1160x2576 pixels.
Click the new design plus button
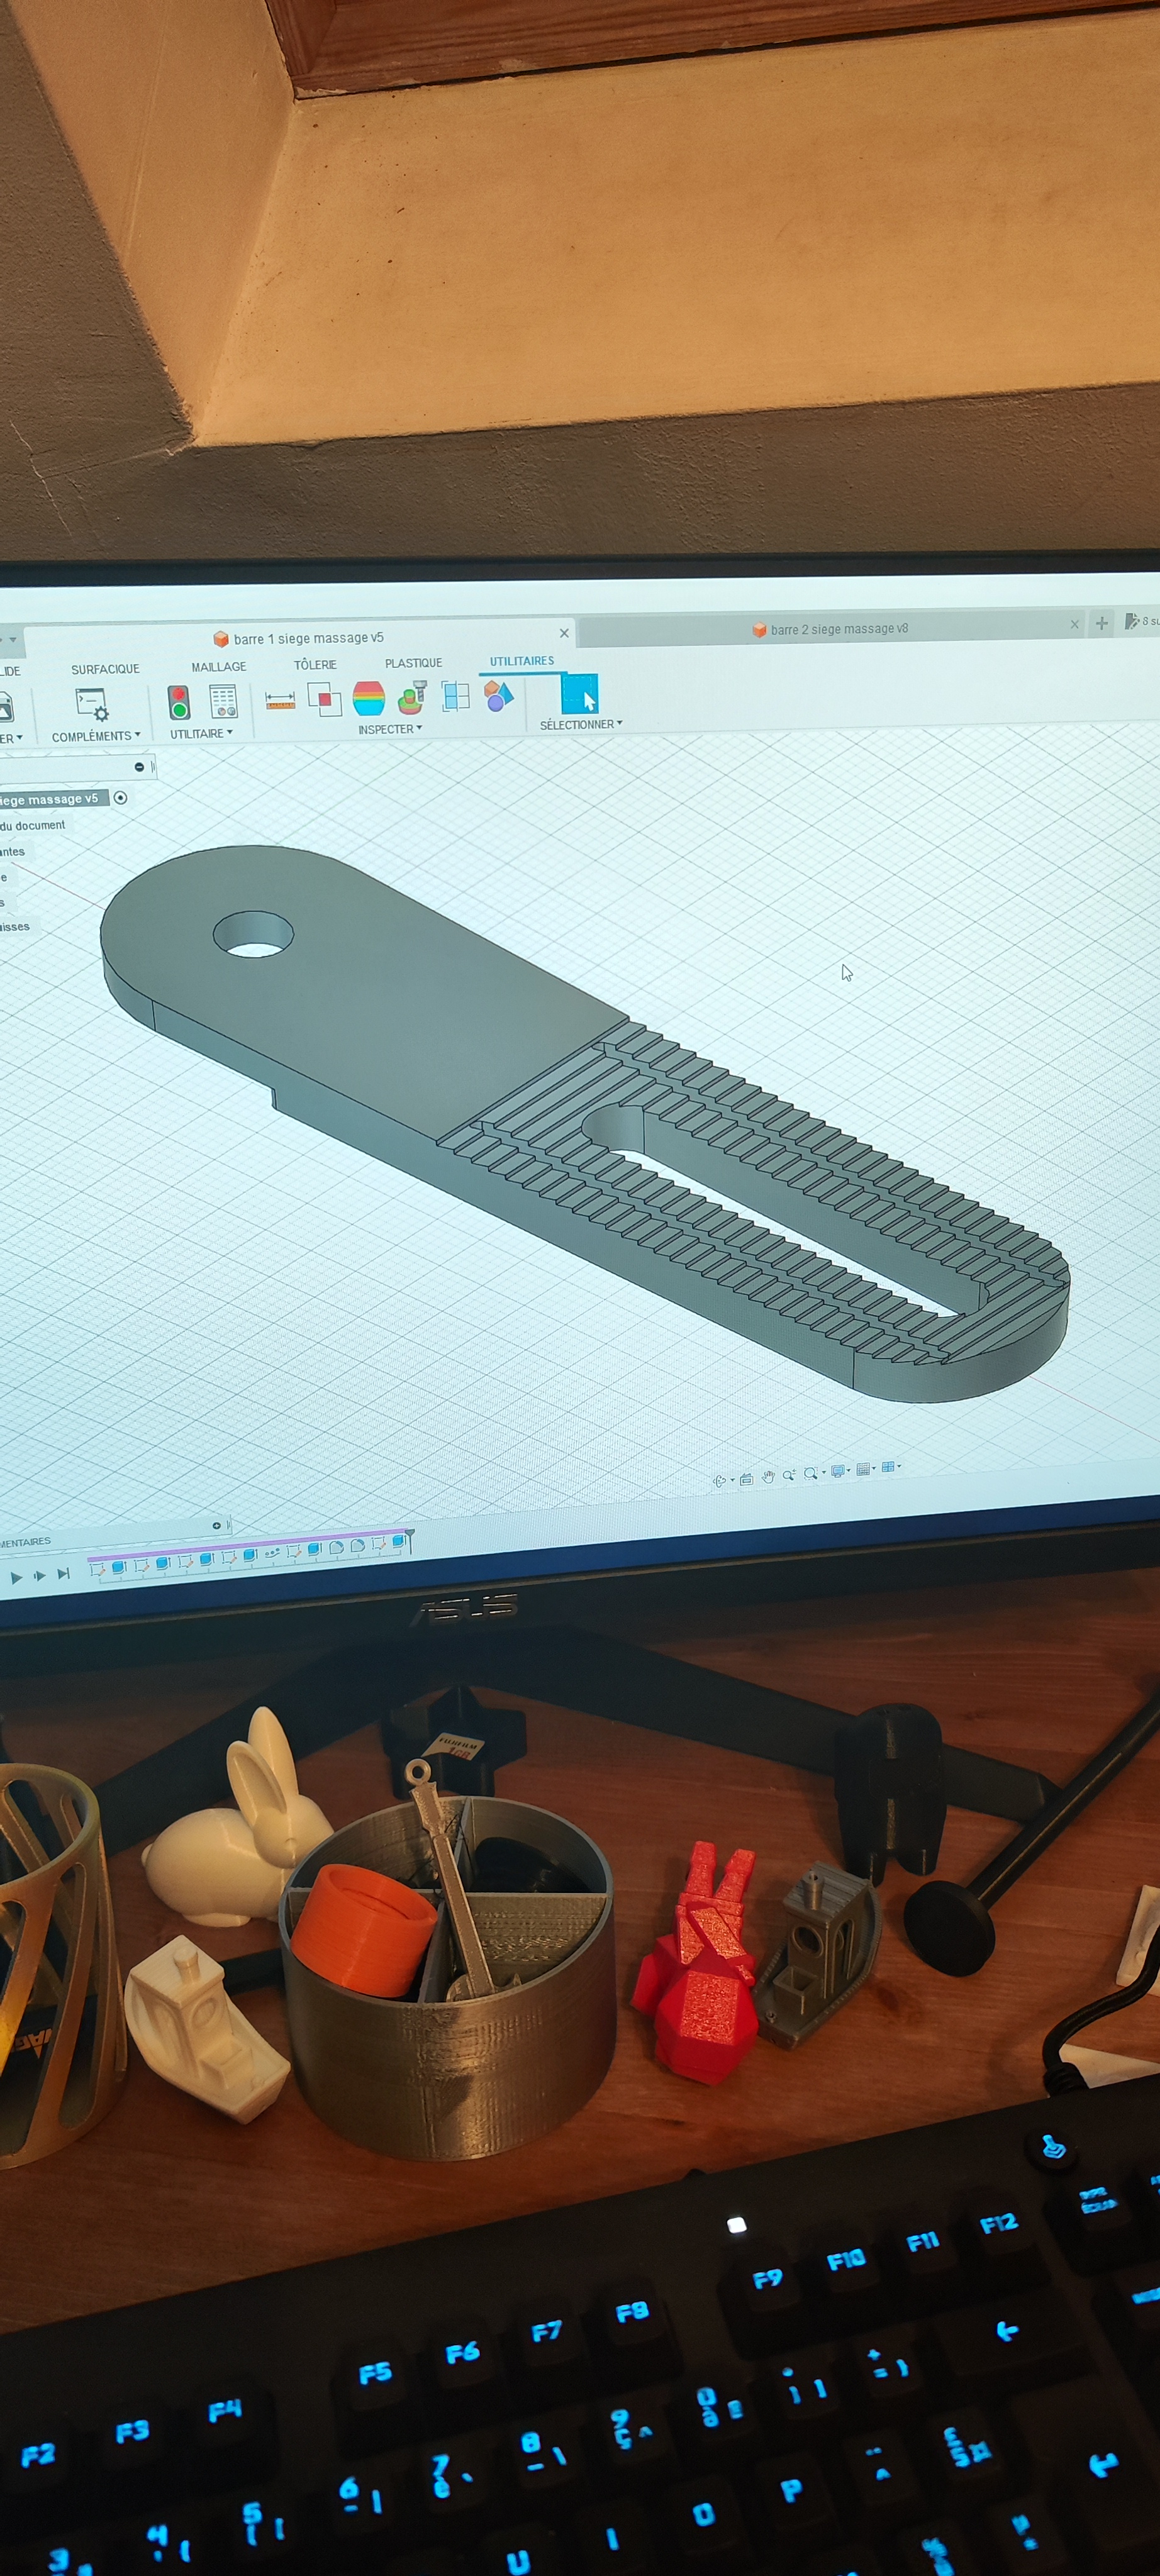(1101, 623)
